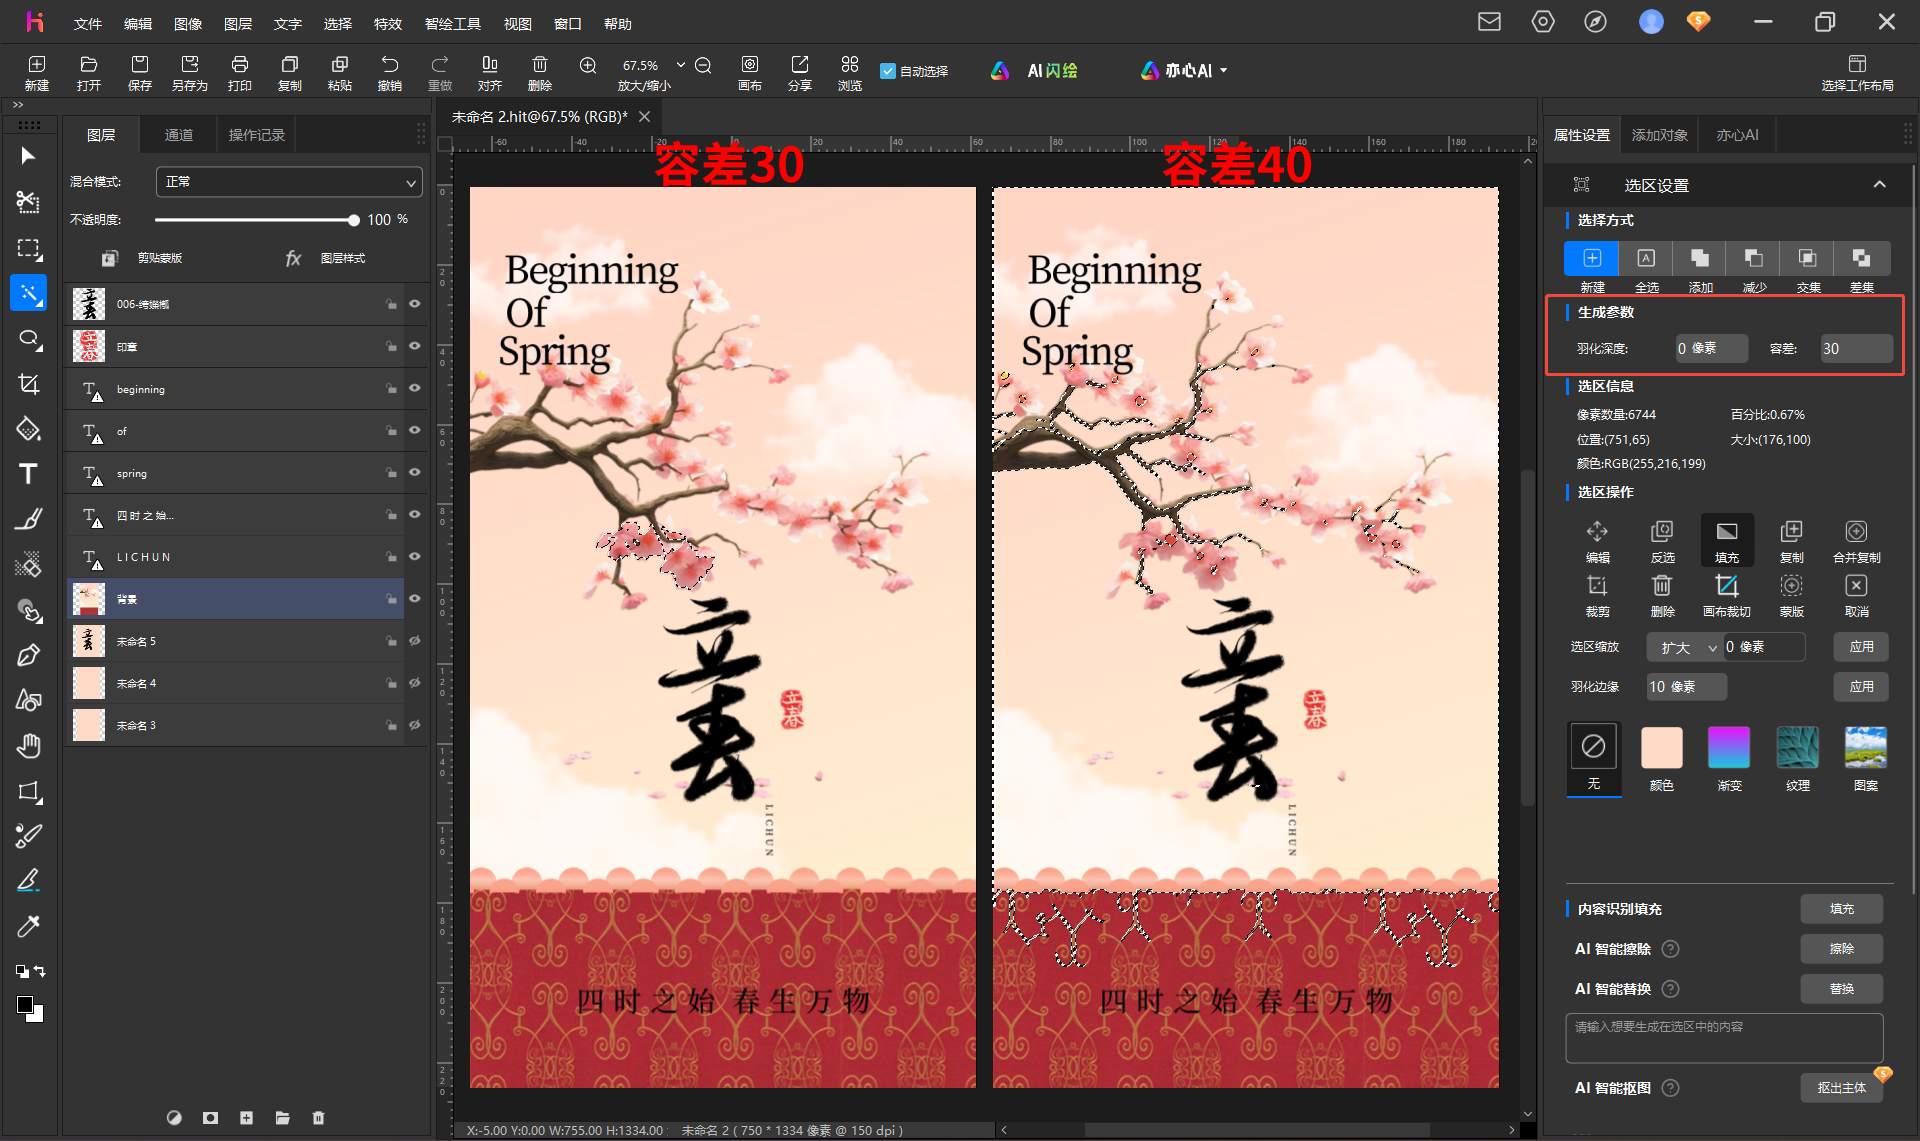Toggle the 自动选择 auto-select checkbox
Image resolution: width=1920 pixels, height=1141 pixels.
pos(887,71)
